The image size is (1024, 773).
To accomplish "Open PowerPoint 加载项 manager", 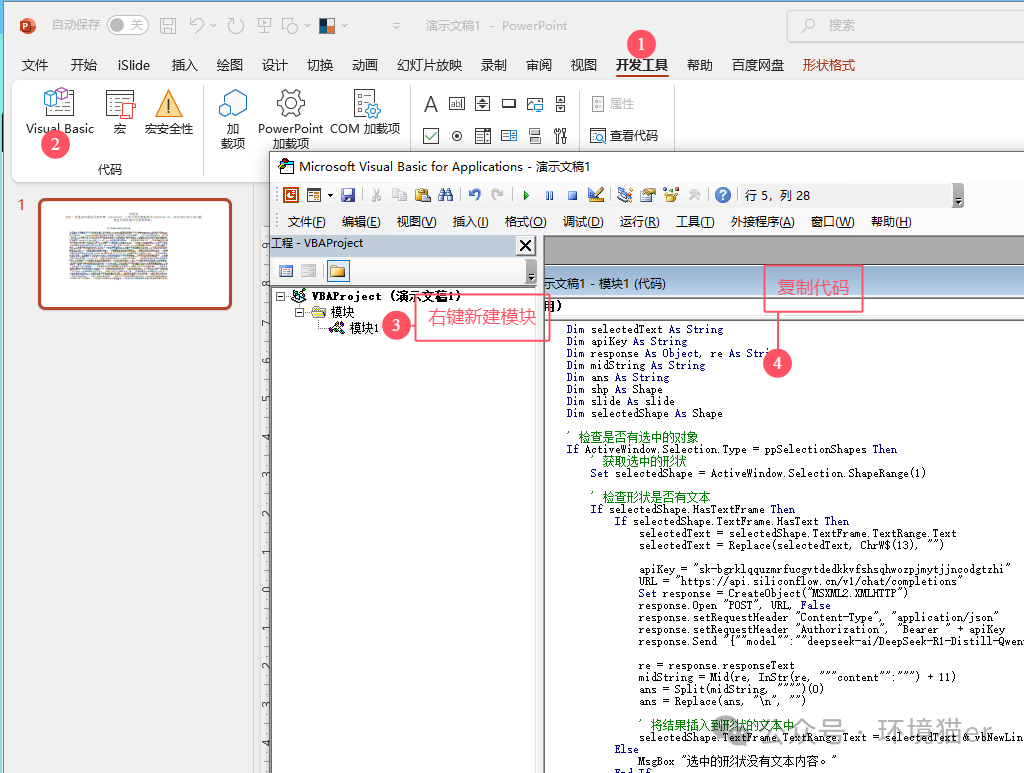I will tap(291, 119).
